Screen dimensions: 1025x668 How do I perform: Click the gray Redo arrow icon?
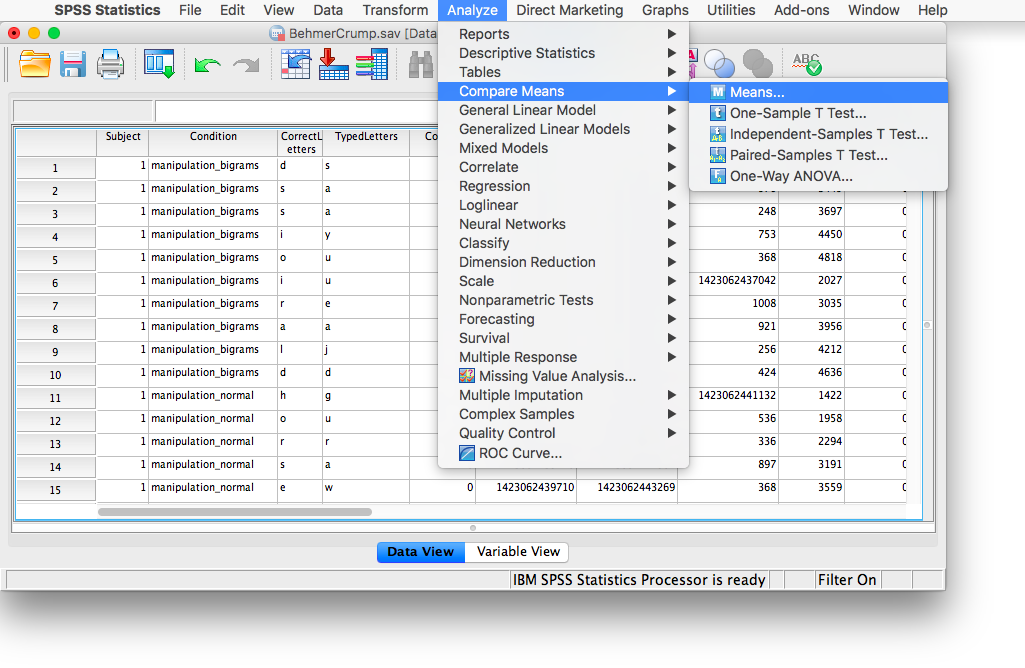(246, 65)
